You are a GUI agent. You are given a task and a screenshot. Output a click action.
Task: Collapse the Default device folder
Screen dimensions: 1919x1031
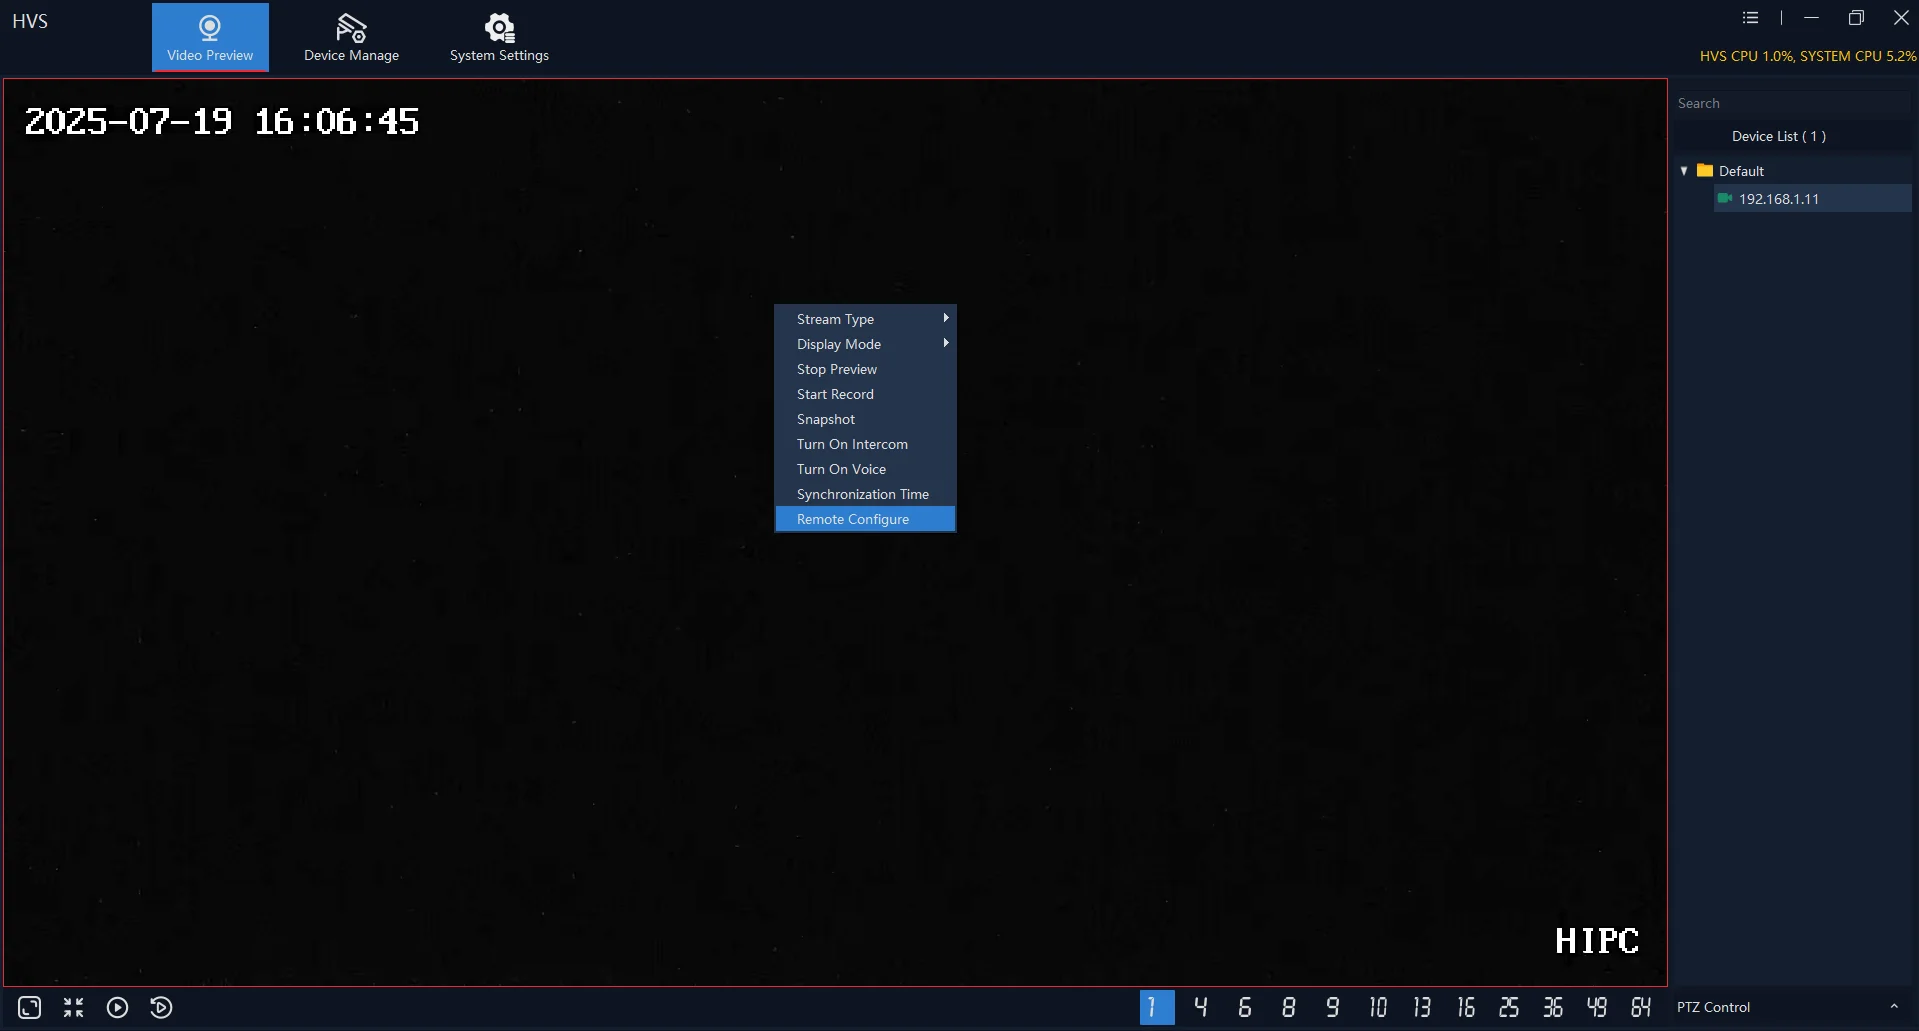pos(1684,171)
